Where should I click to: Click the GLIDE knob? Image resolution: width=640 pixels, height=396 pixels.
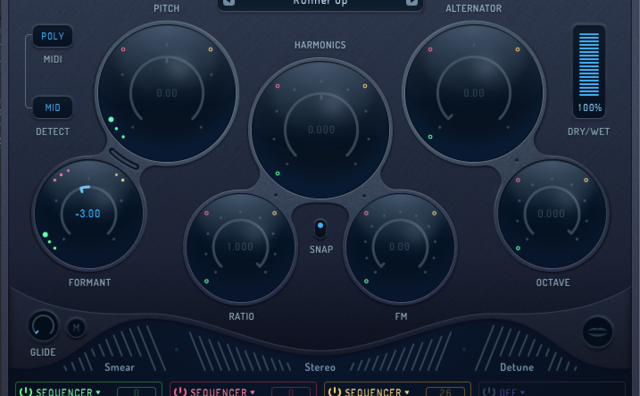43,326
